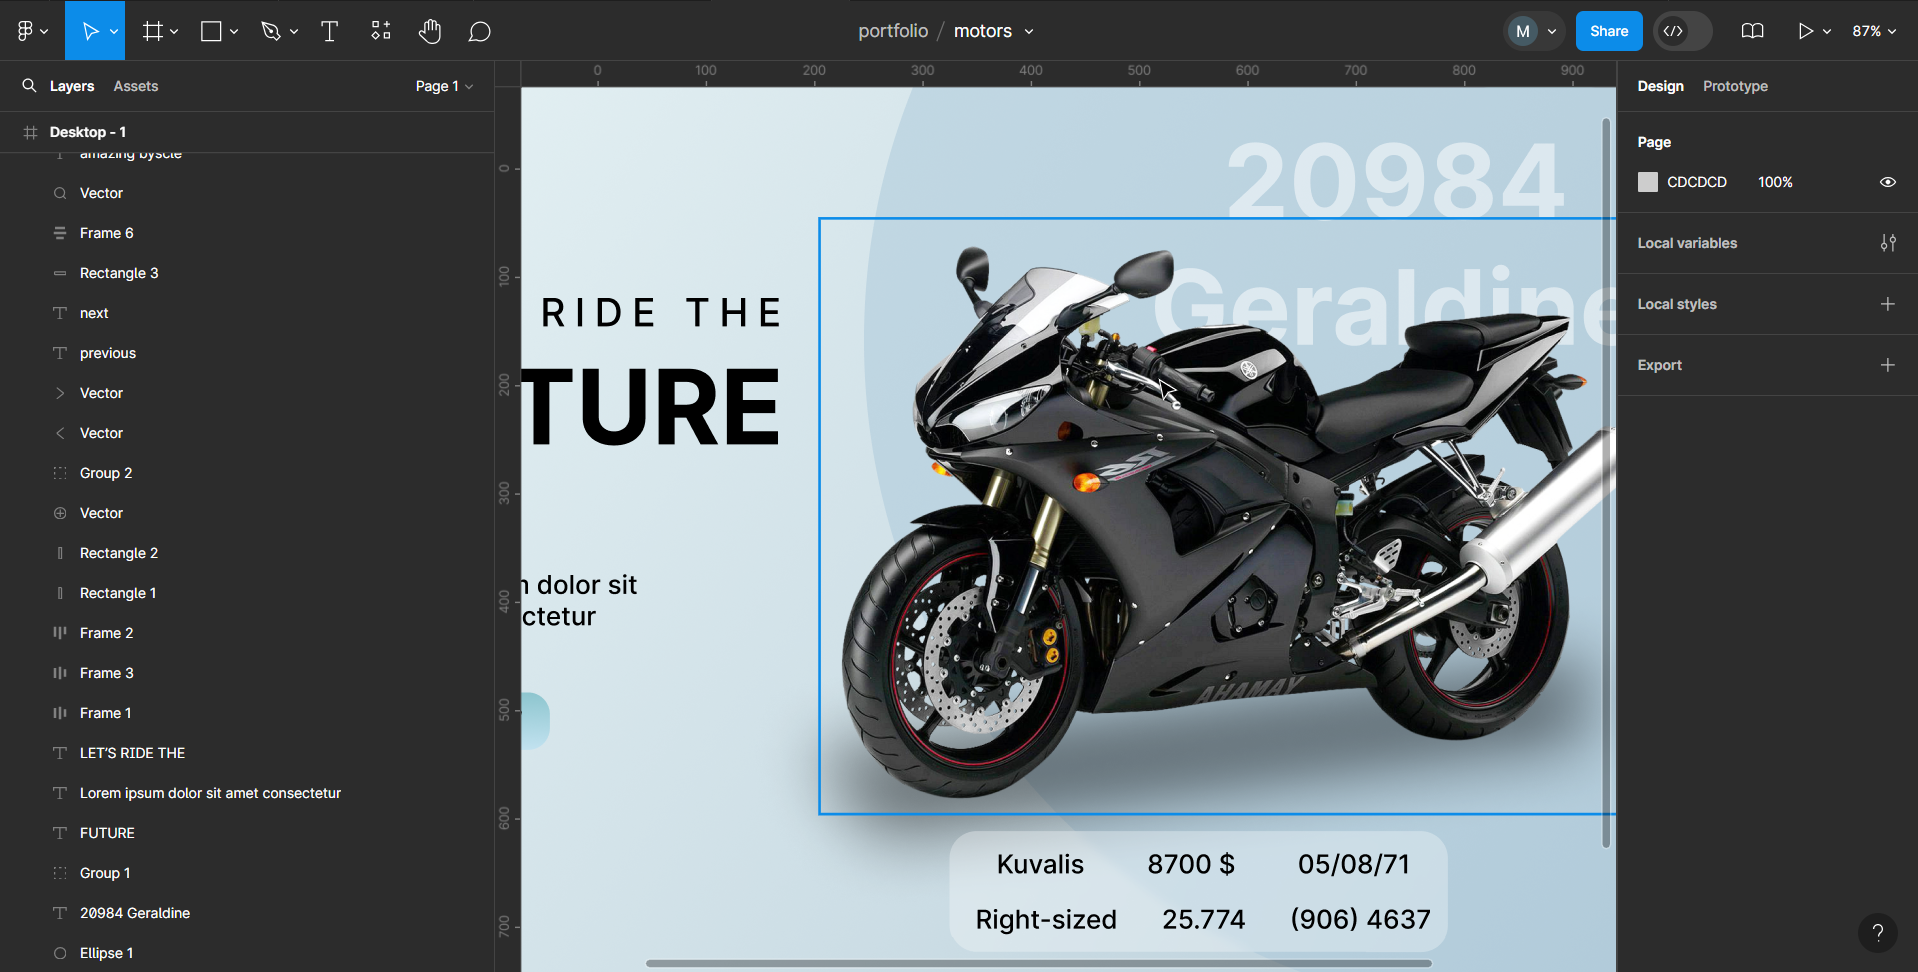Open presentation options chevron
The image size is (1918, 972).
coord(1827,32)
